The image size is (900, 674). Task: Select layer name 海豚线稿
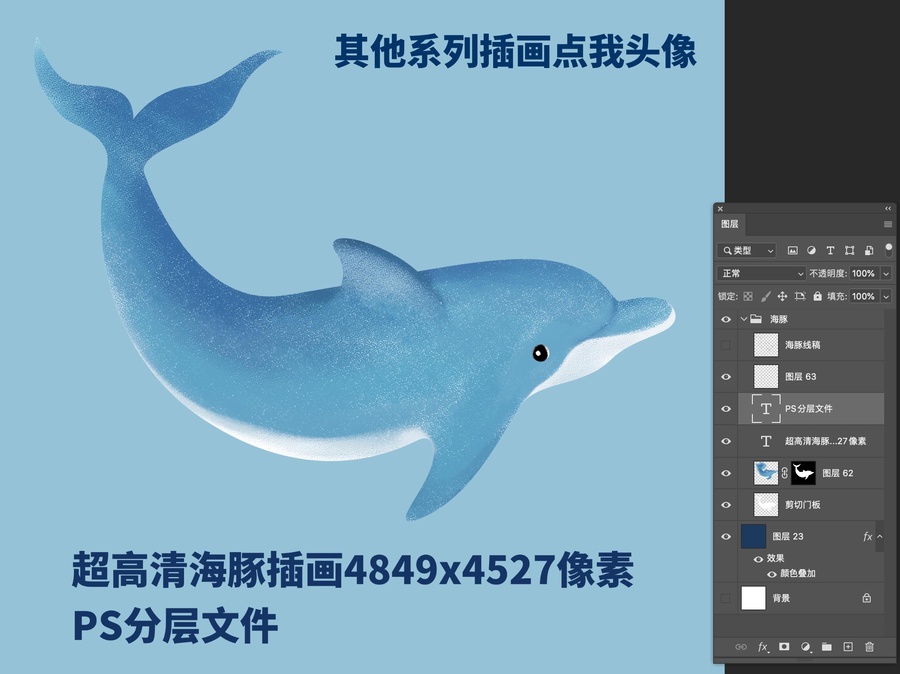point(802,345)
